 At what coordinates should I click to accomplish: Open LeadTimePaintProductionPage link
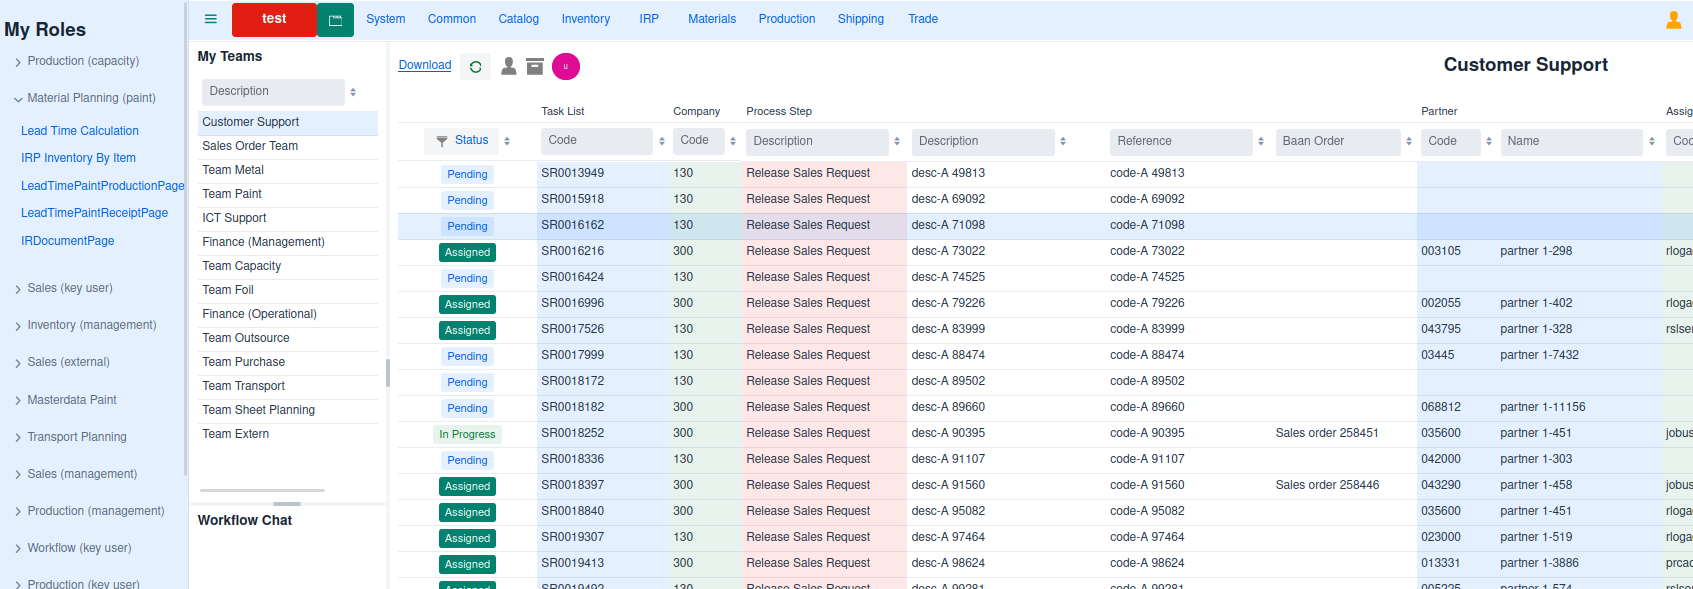point(103,186)
